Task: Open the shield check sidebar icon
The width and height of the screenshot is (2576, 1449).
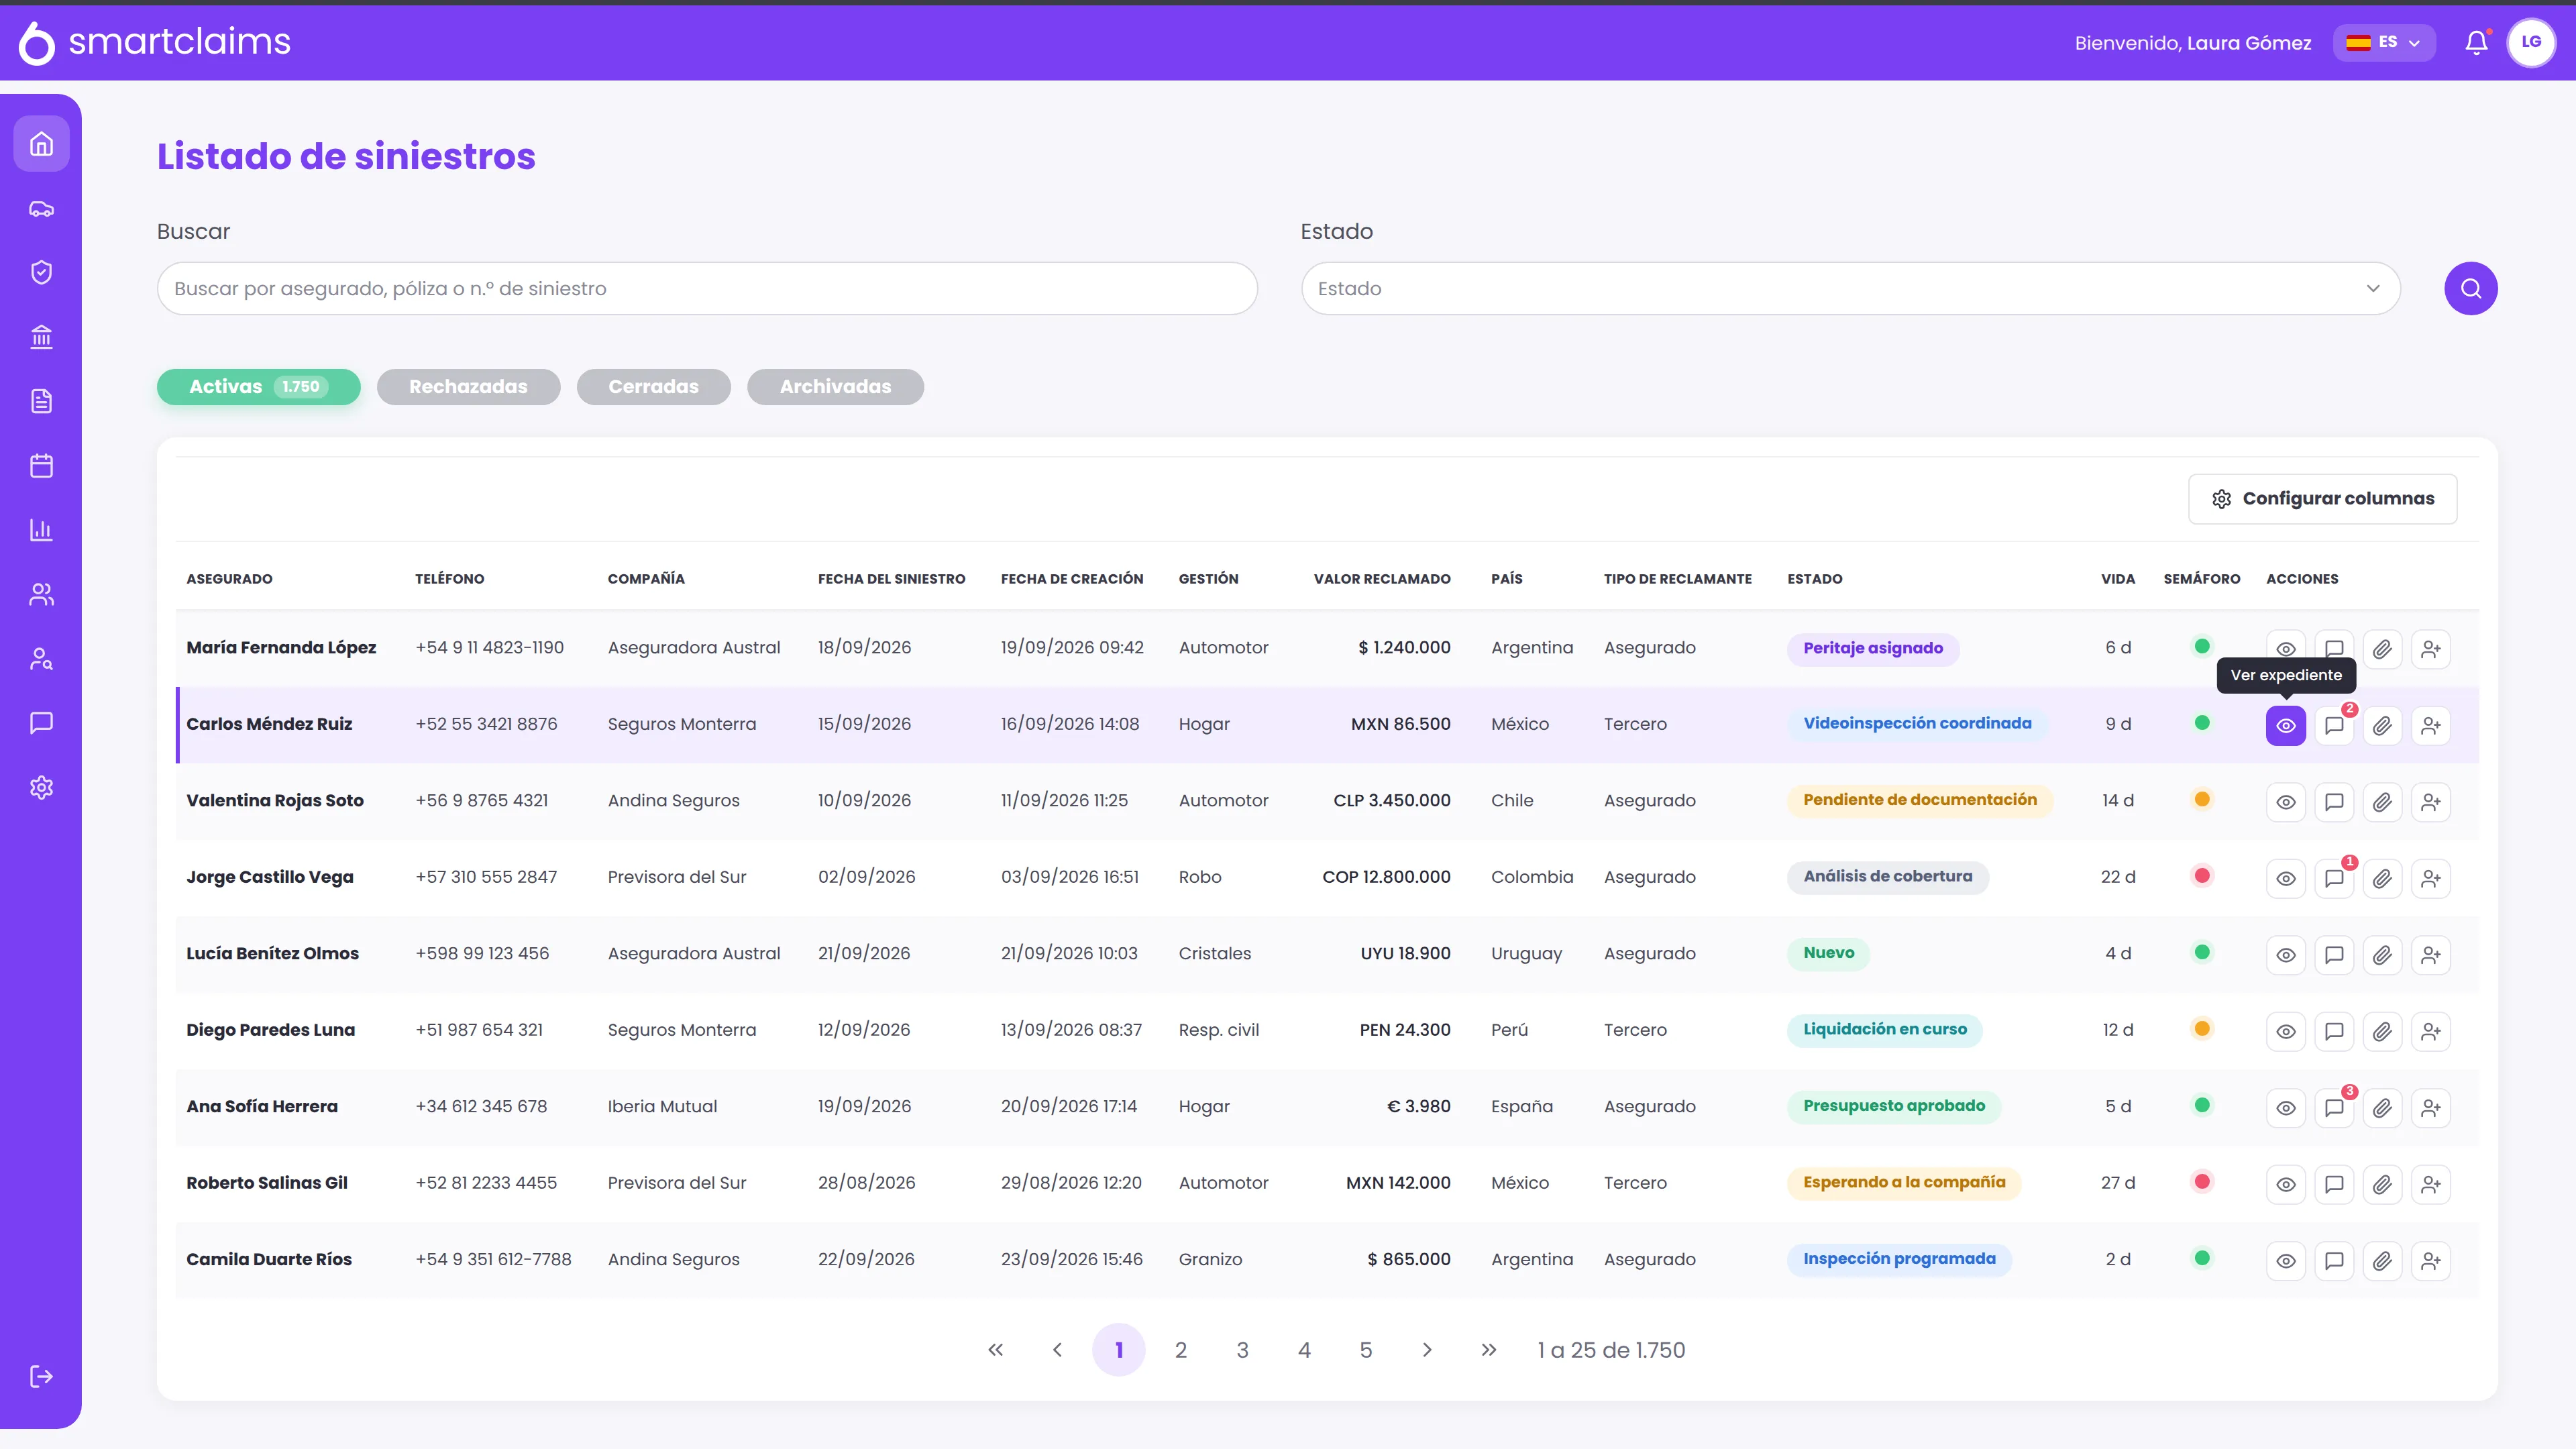Action: [41, 272]
